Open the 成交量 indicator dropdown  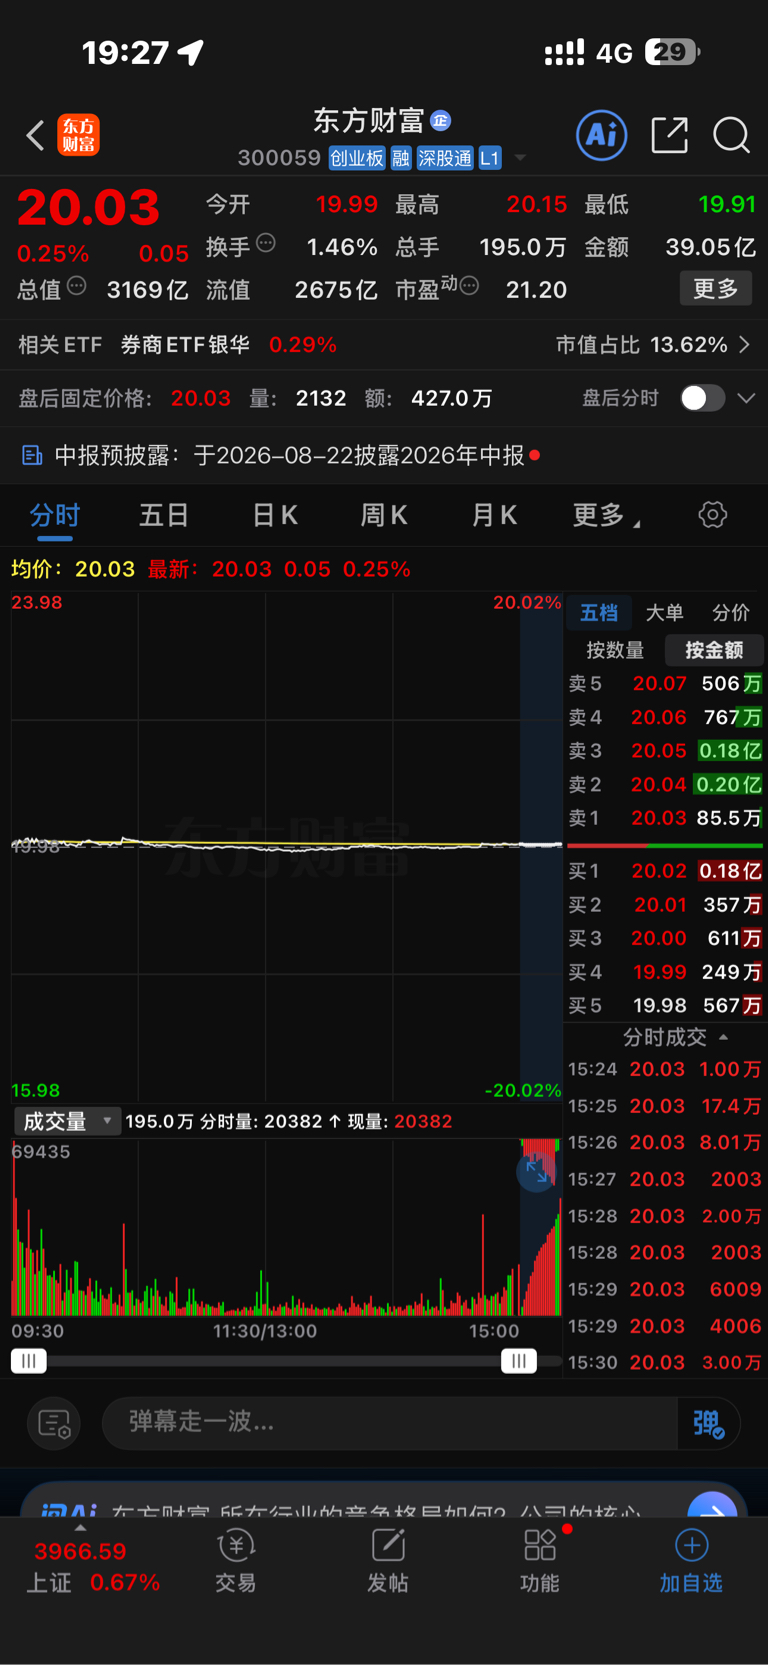(67, 1121)
